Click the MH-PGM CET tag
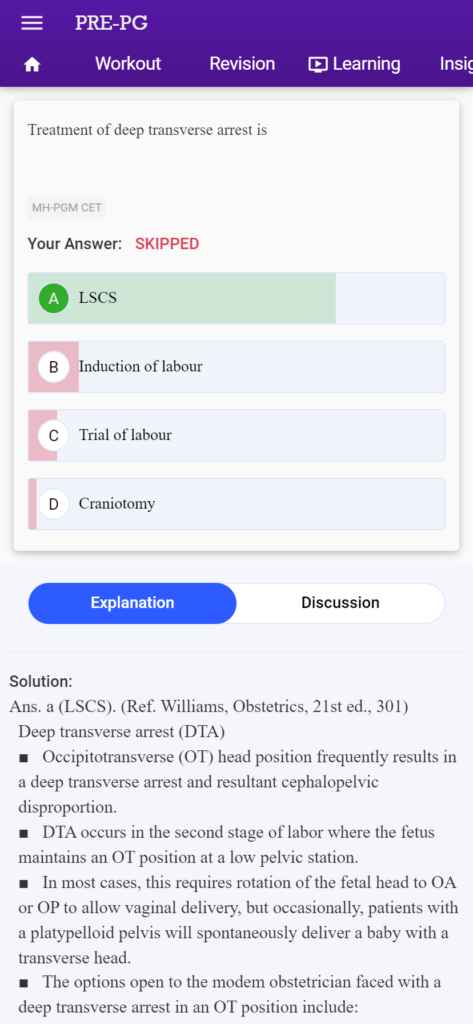473x1024 pixels. (67, 209)
